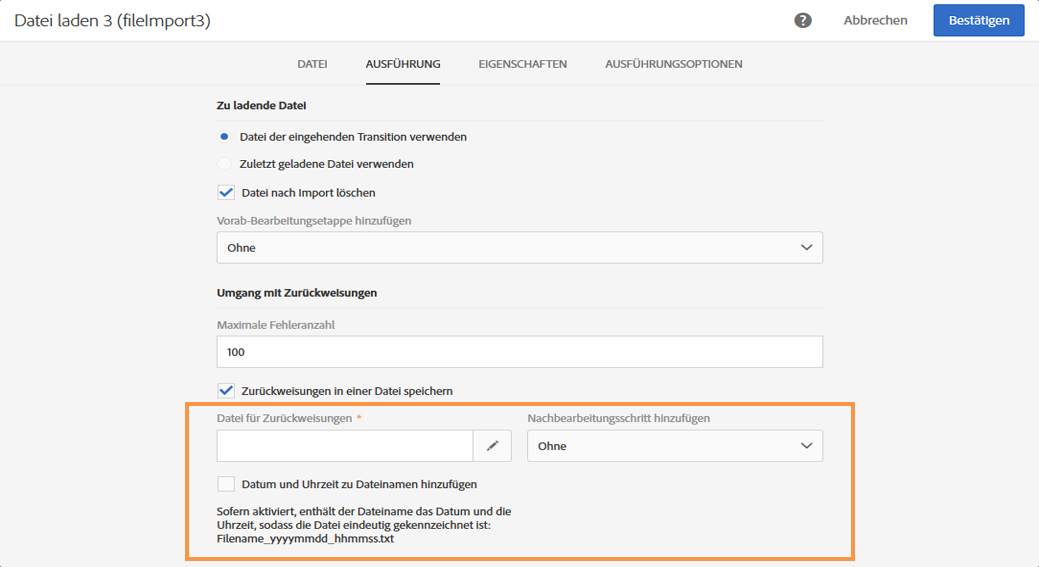The height and width of the screenshot is (567, 1039).
Task: Expand the 'Nachbearbeitungsschritt hinzufügen' dropdown
Action: (x=674, y=446)
